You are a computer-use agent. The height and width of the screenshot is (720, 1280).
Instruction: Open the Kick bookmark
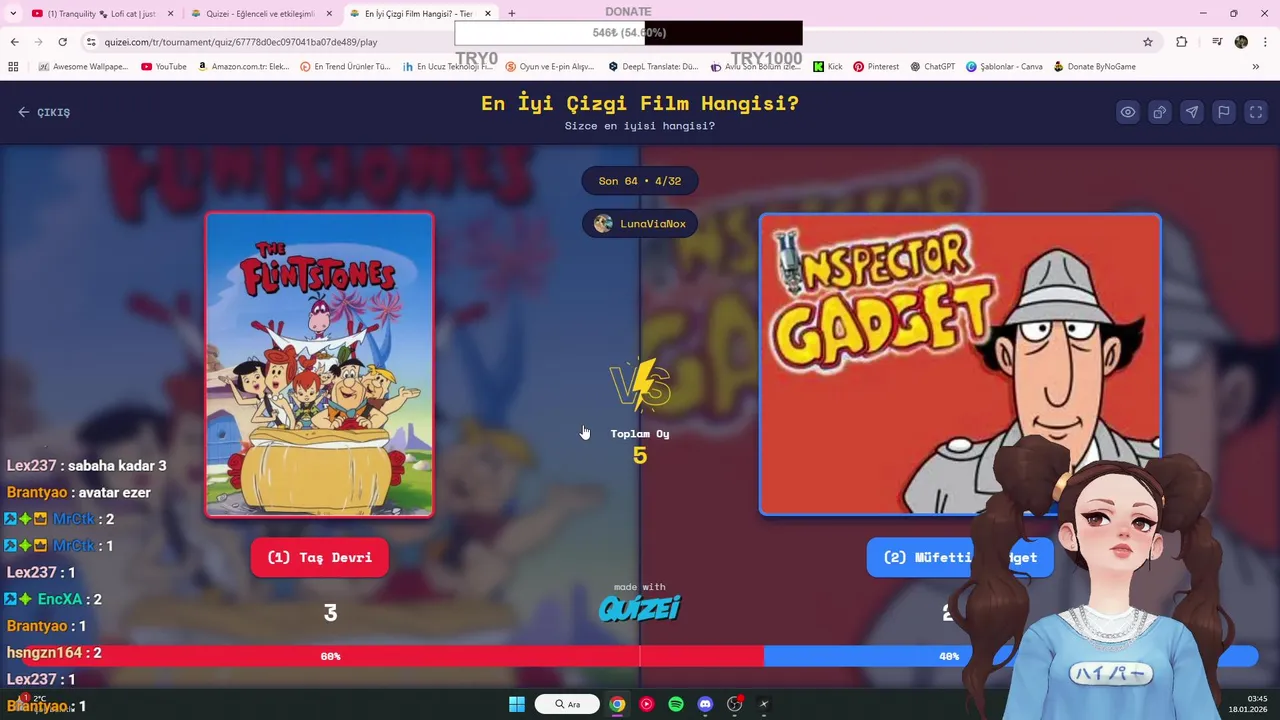tap(828, 67)
